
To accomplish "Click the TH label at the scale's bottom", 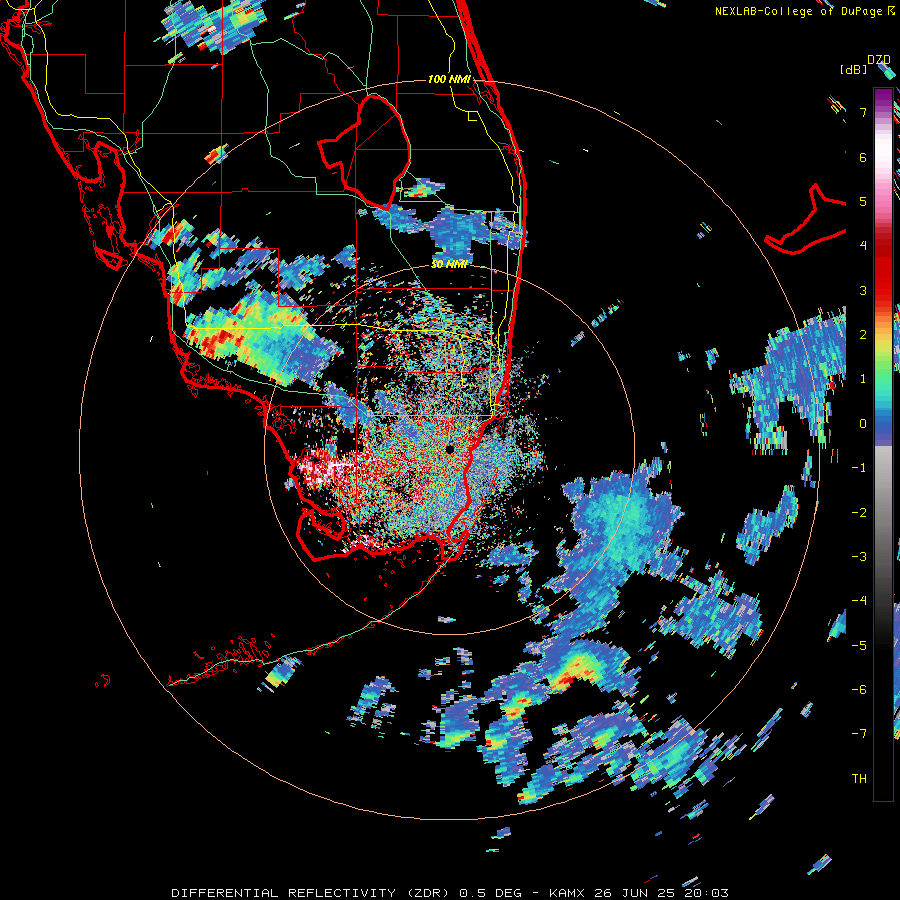I will [x=859, y=778].
